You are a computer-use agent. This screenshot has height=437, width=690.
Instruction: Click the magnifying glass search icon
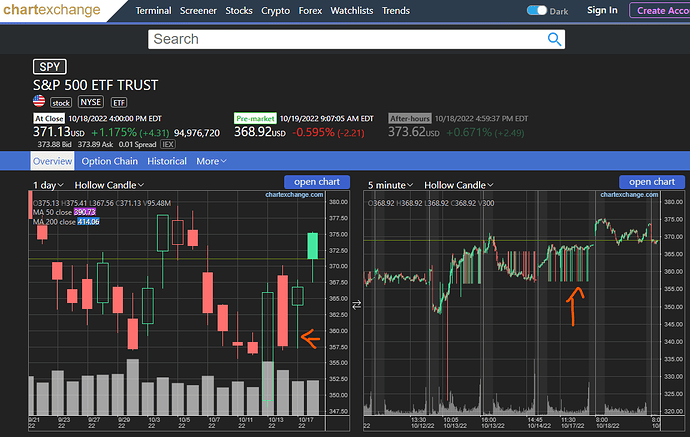tap(554, 39)
